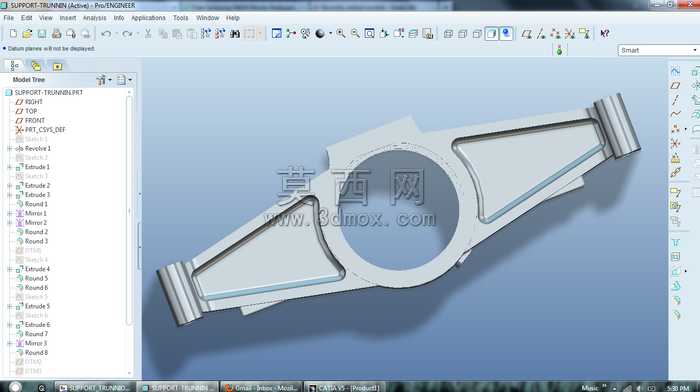Open the Orient mode icon
The image size is (700, 392).
point(305,33)
